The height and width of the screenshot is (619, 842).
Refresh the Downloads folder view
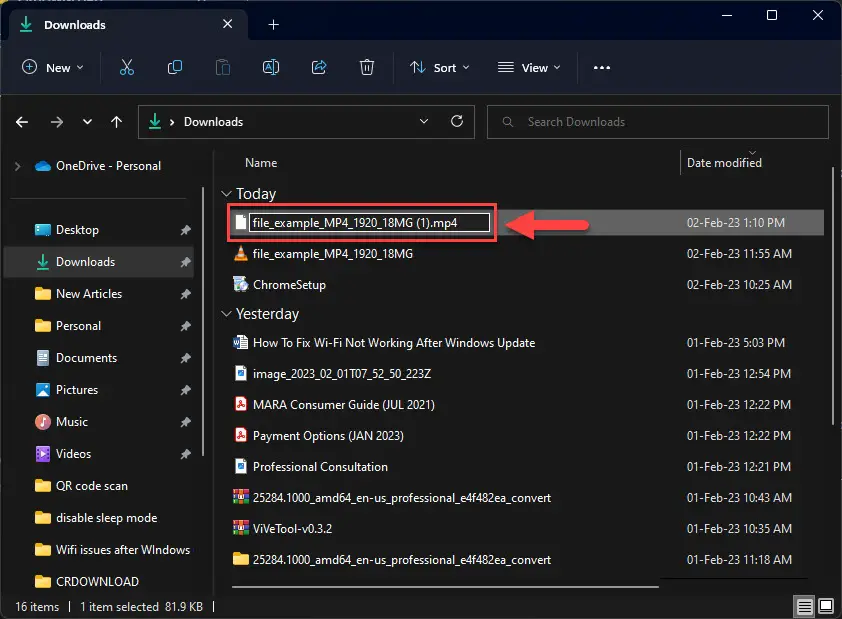[457, 122]
